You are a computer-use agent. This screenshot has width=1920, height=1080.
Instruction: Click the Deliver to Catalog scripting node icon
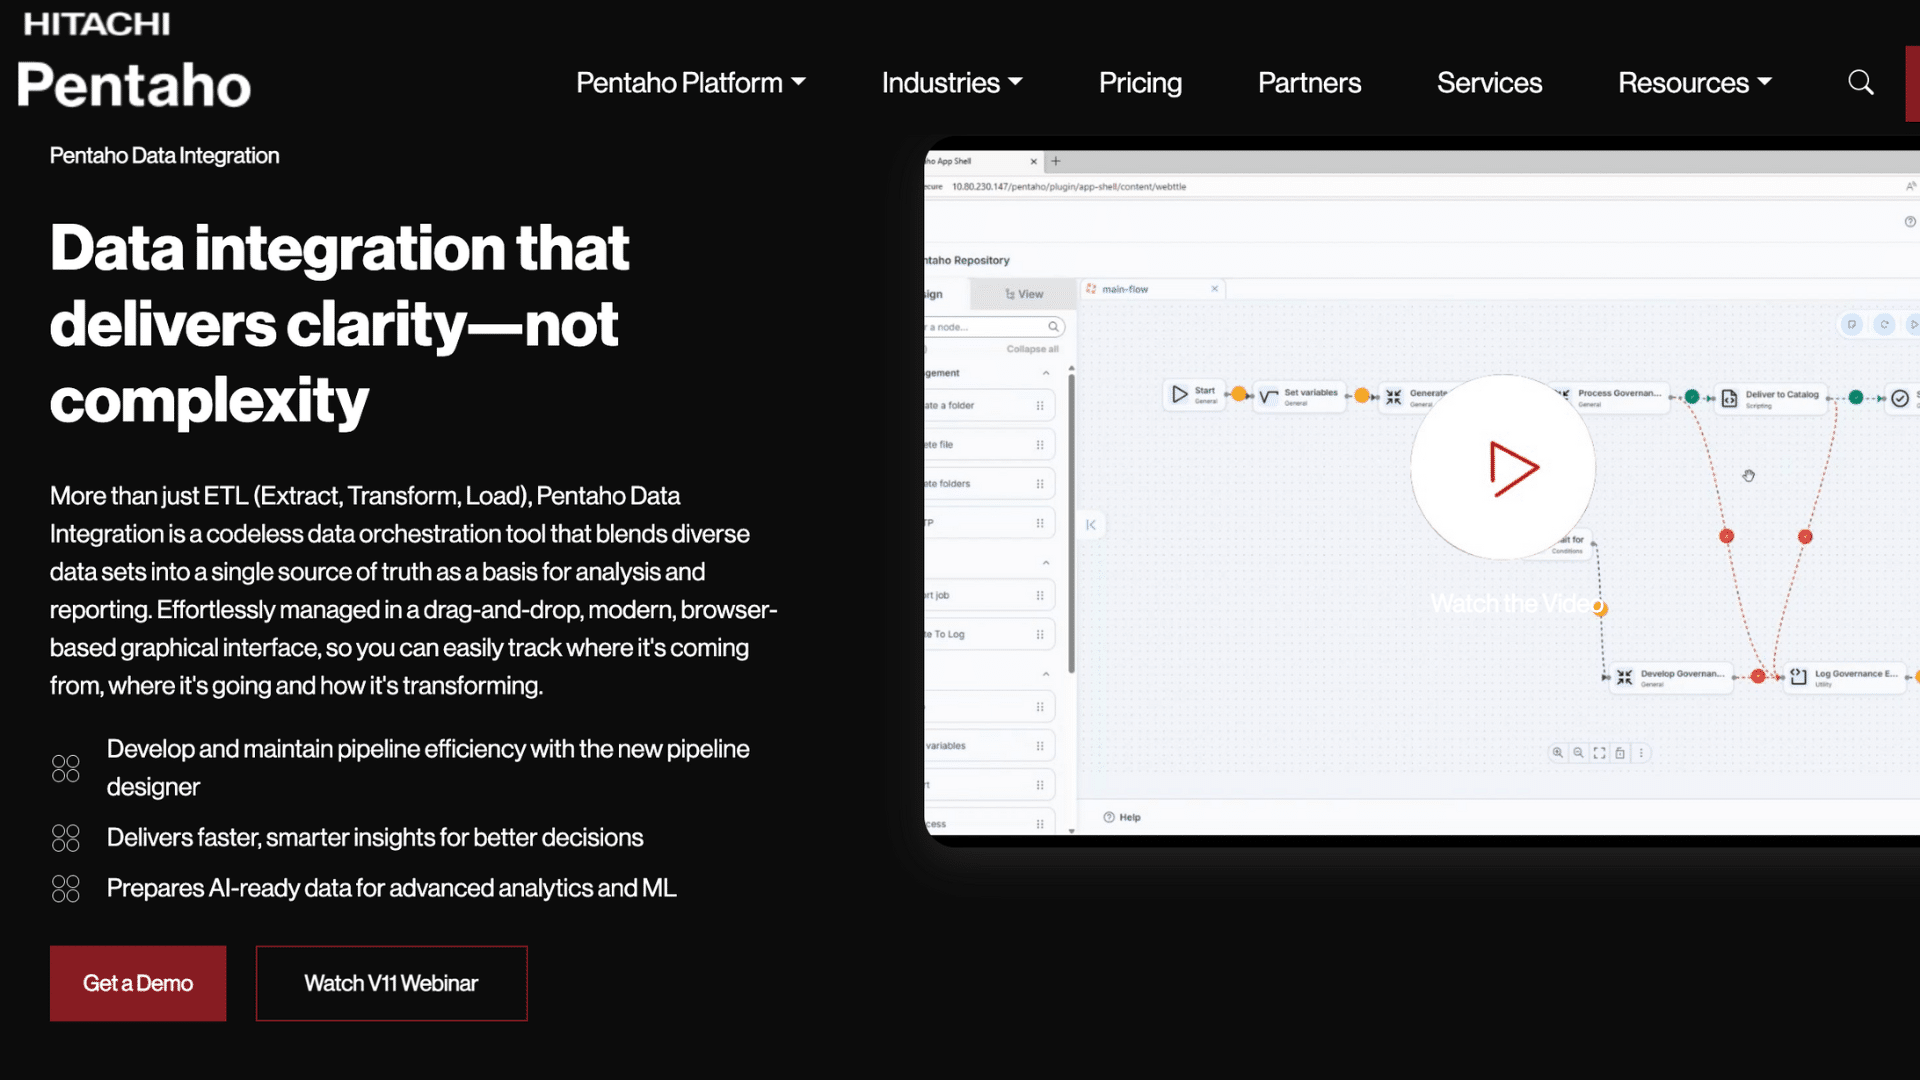[1729, 396]
